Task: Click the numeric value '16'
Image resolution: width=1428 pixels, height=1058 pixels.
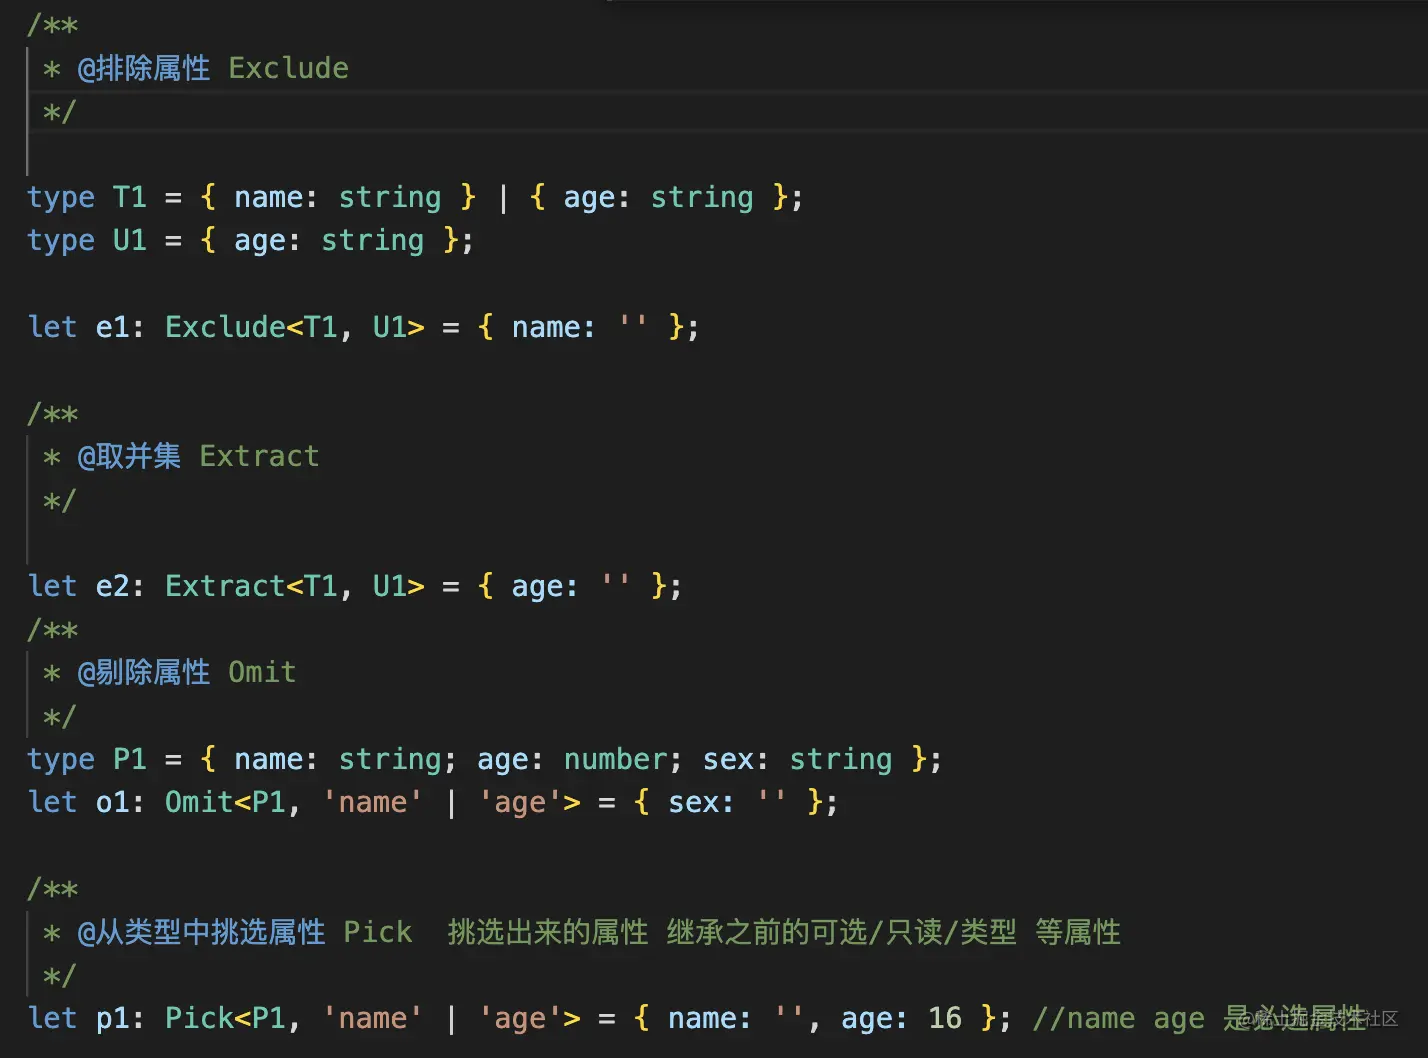Action: 945,1018
